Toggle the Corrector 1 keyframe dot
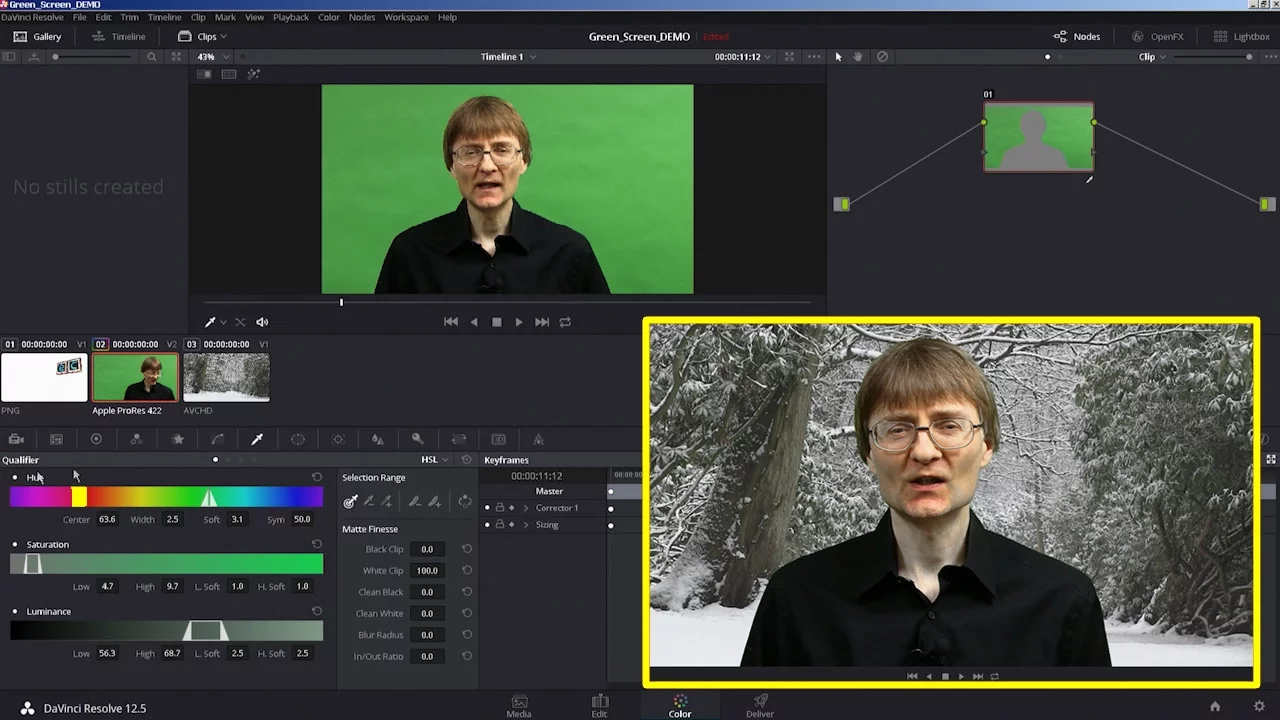This screenshot has width=1280, height=720. coord(487,508)
